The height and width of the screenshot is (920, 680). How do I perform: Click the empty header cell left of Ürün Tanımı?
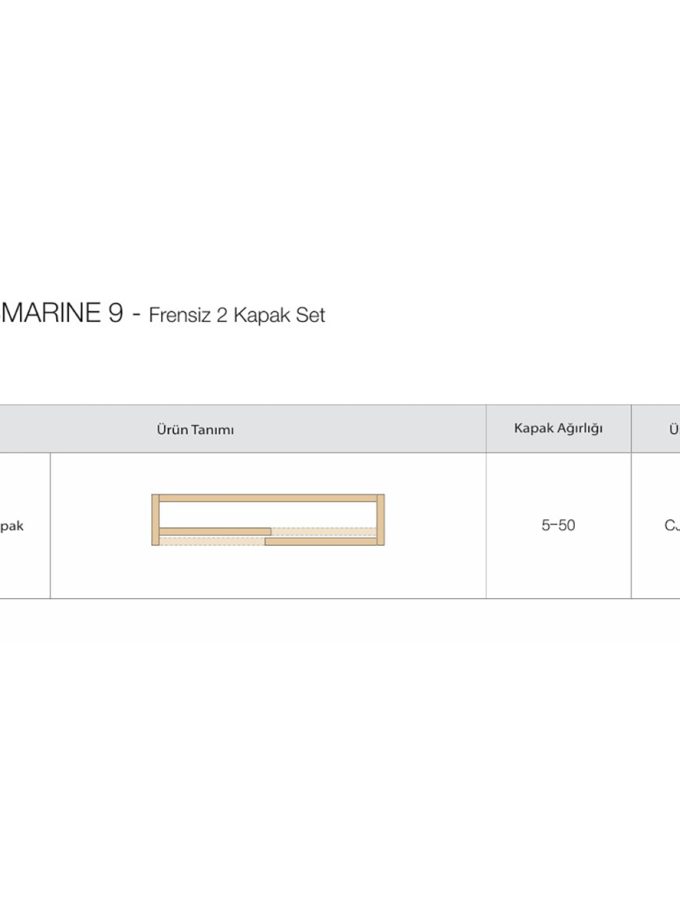24,429
